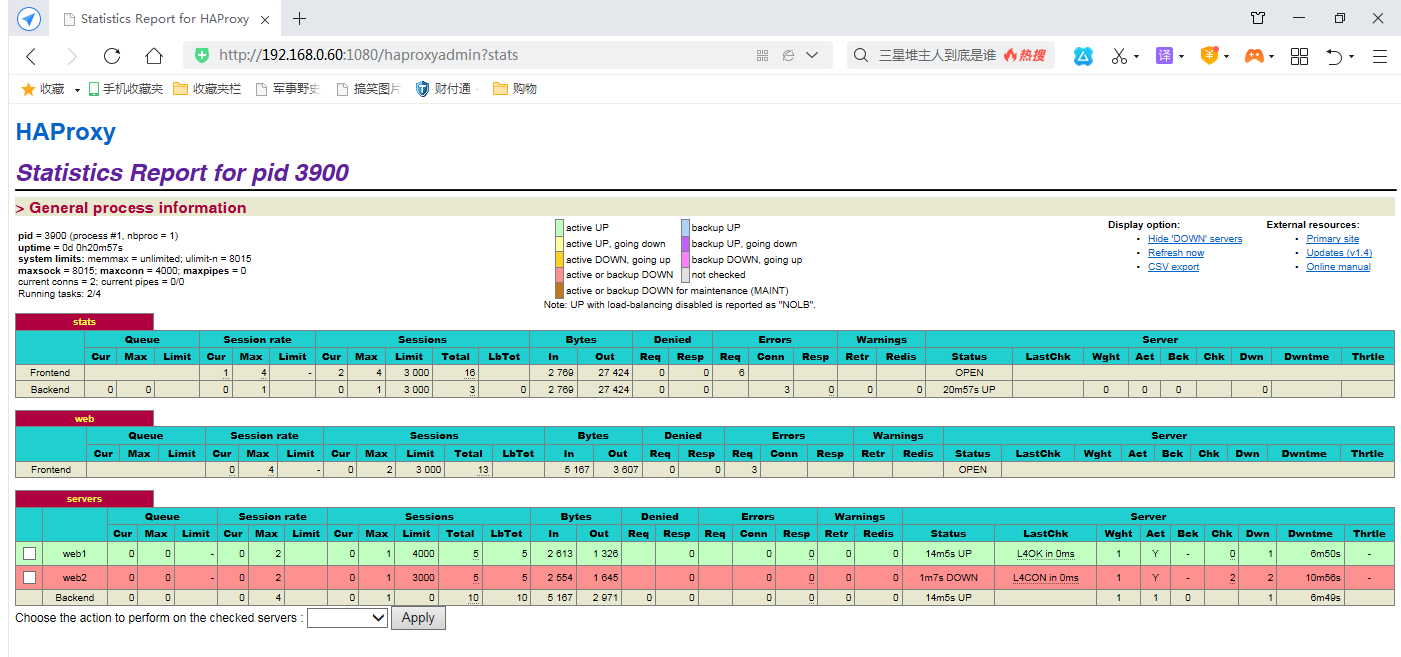Click the active UP green legend swatch
Viewport: 1401px width, 657px height.
(x=559, y=228)
